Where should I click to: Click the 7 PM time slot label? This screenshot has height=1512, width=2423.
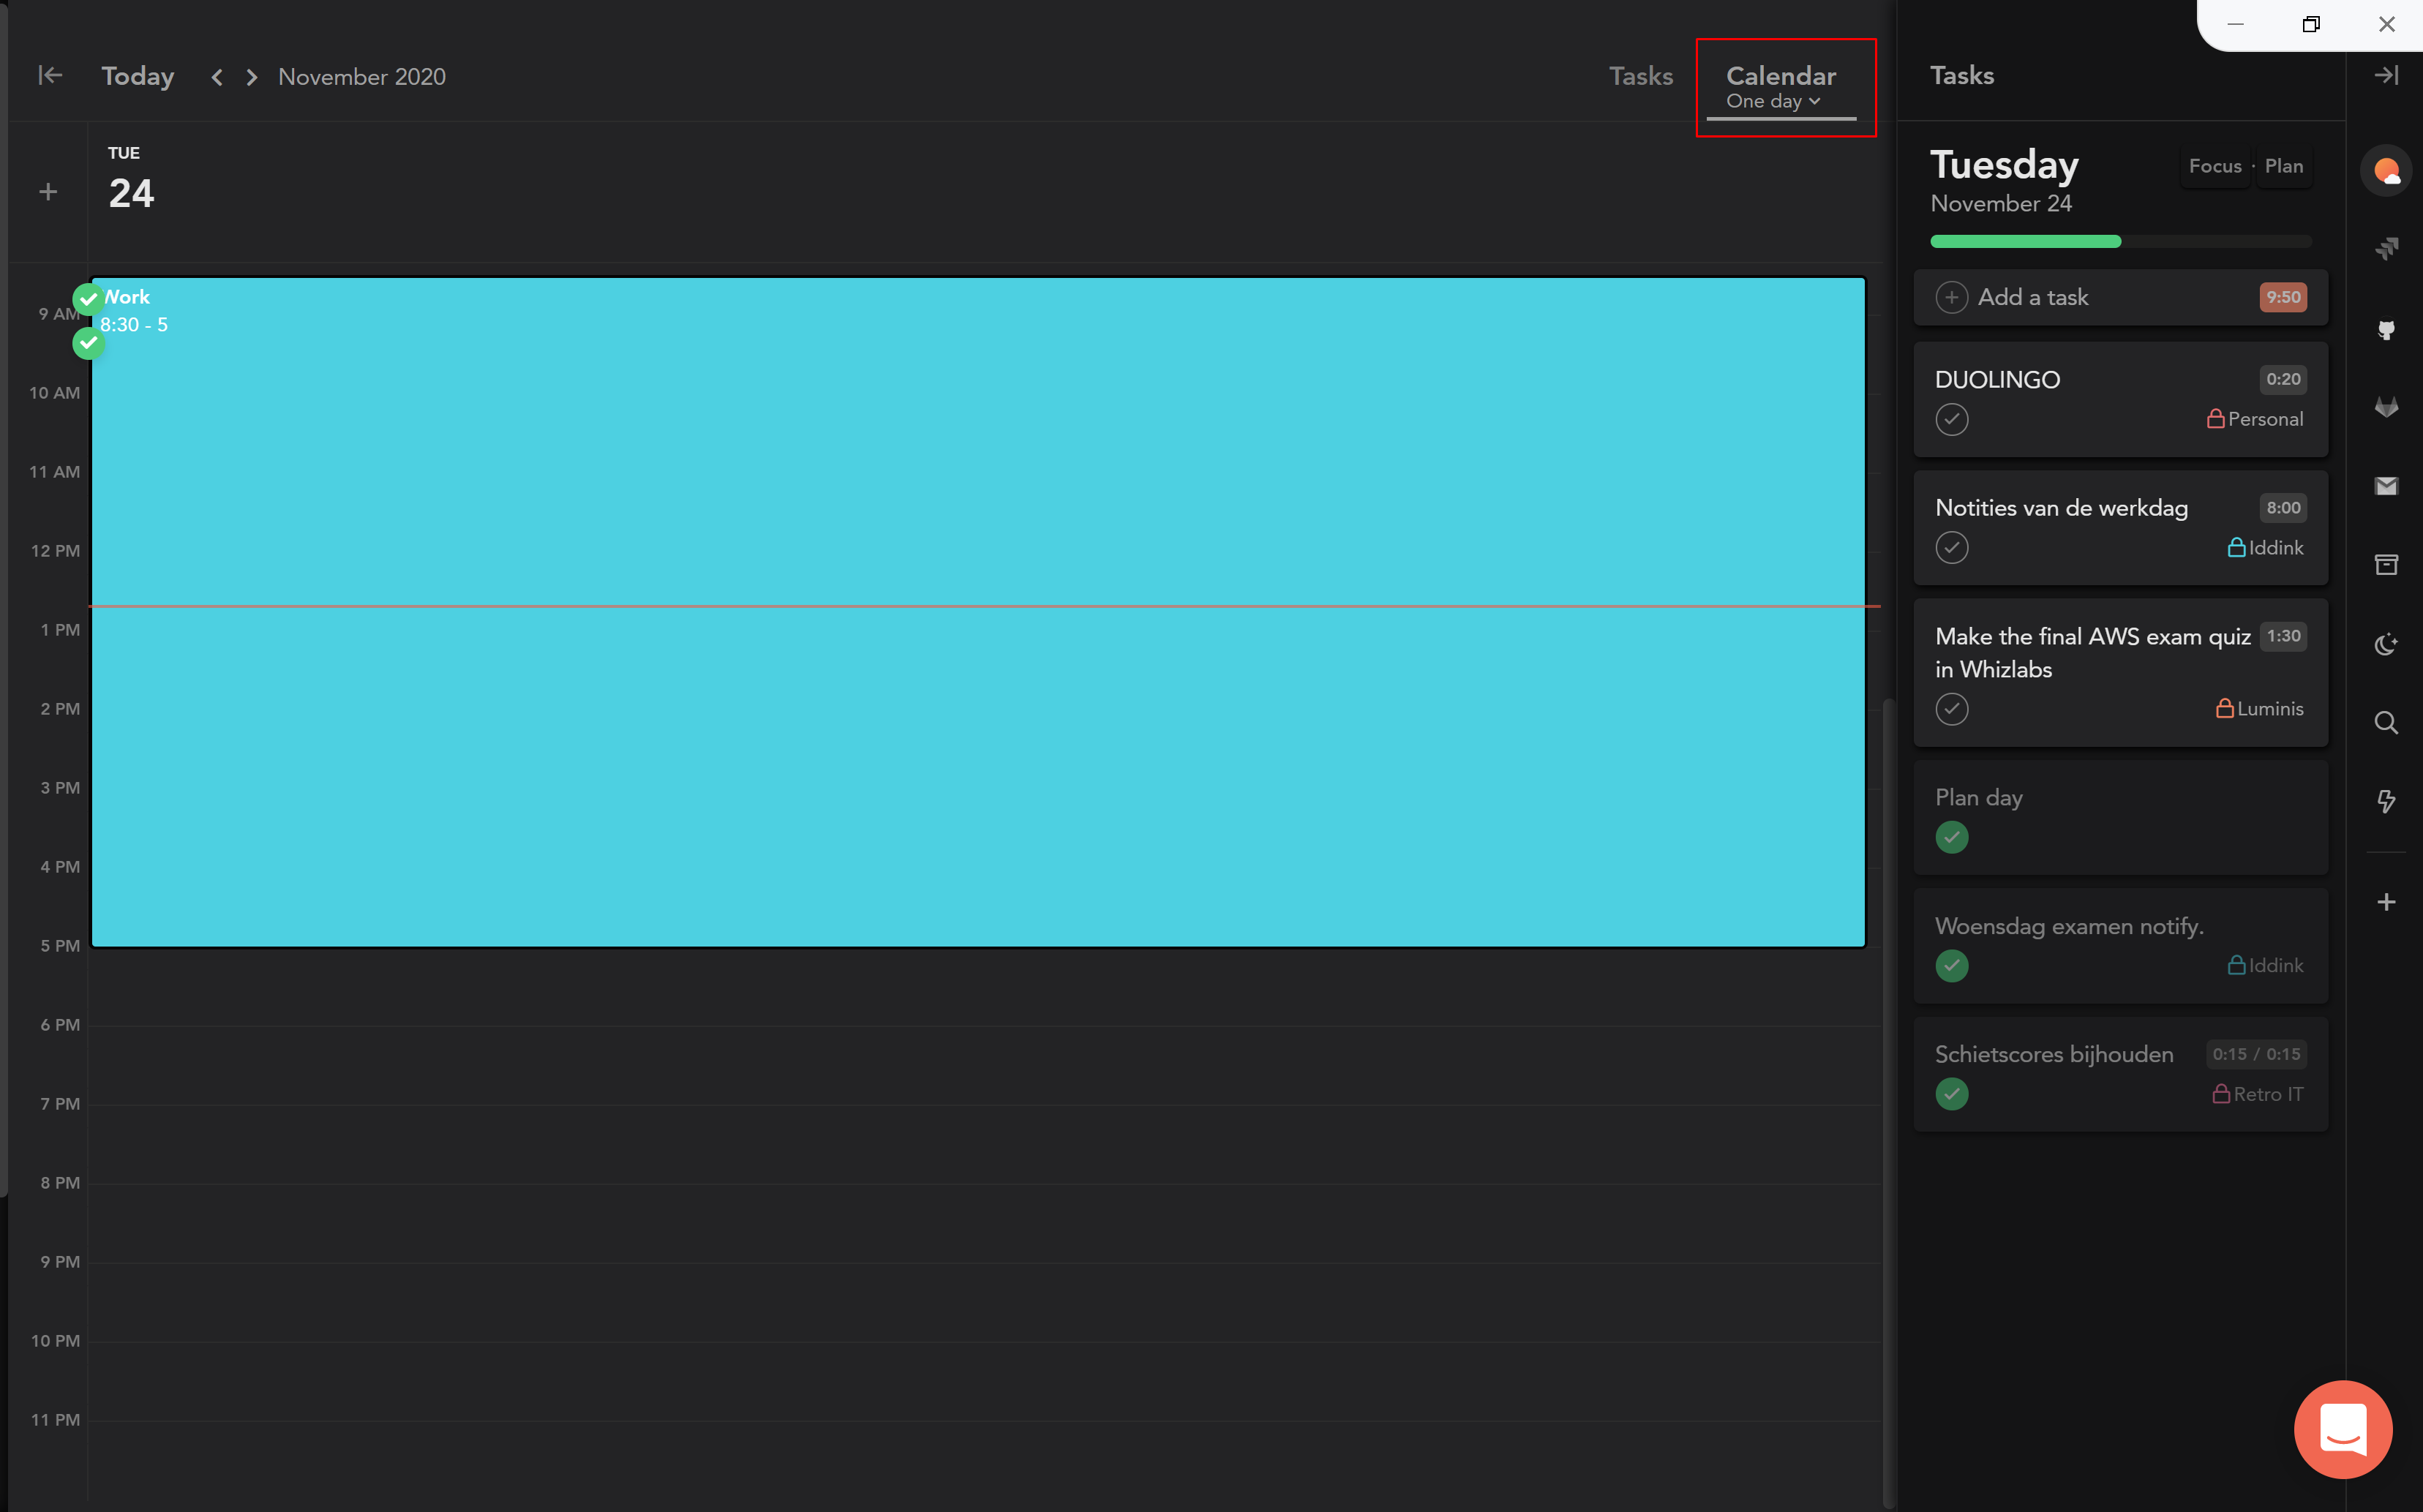coord(60,1104)
